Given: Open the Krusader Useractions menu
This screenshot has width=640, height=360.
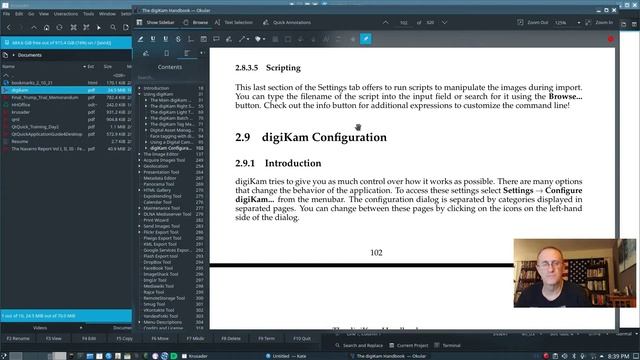Looking at the screenshot, I should point(66,14).
